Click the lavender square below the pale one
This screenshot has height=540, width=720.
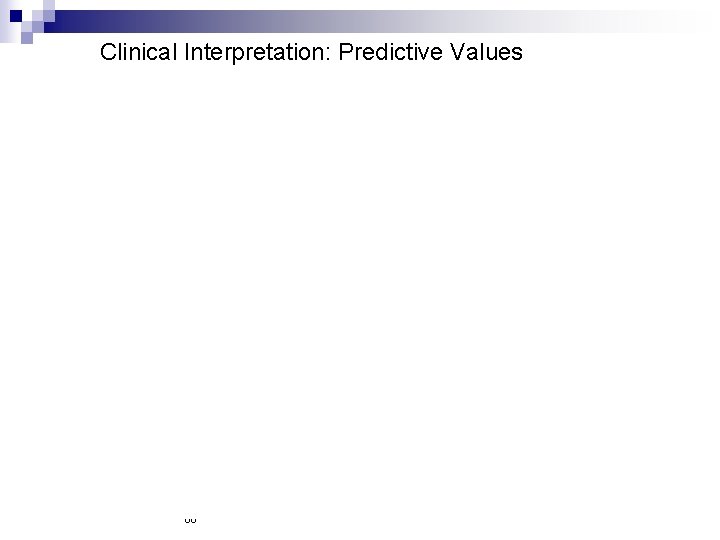tap(38, 27)
